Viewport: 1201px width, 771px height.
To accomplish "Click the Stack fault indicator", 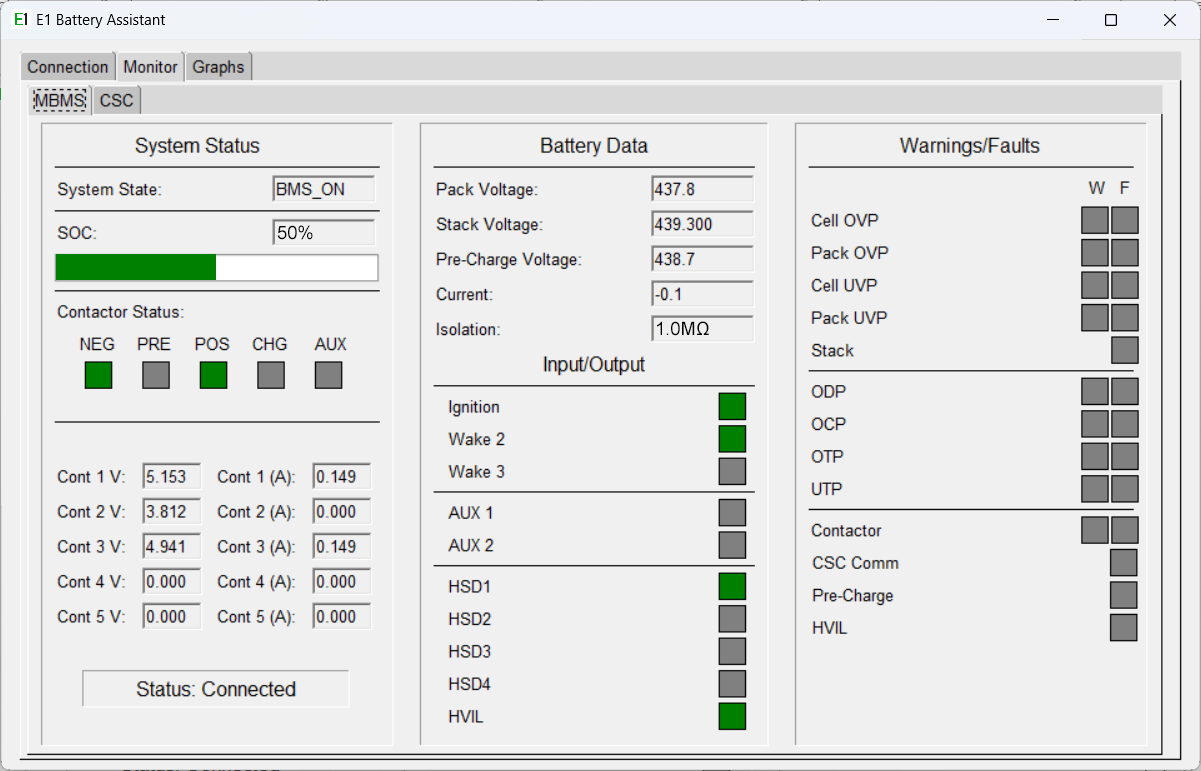I will (1124, 350).
